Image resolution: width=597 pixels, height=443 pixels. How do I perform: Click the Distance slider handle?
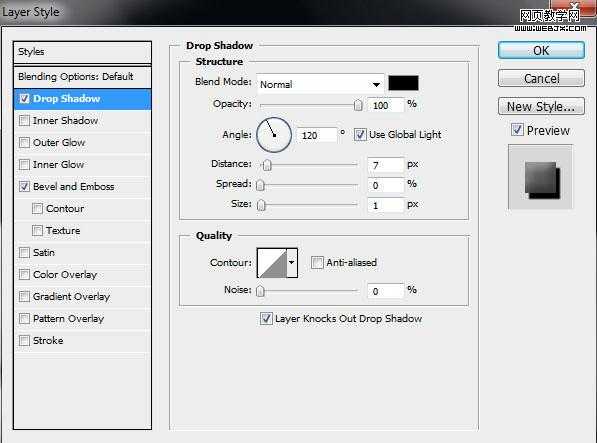coord(267,165)
